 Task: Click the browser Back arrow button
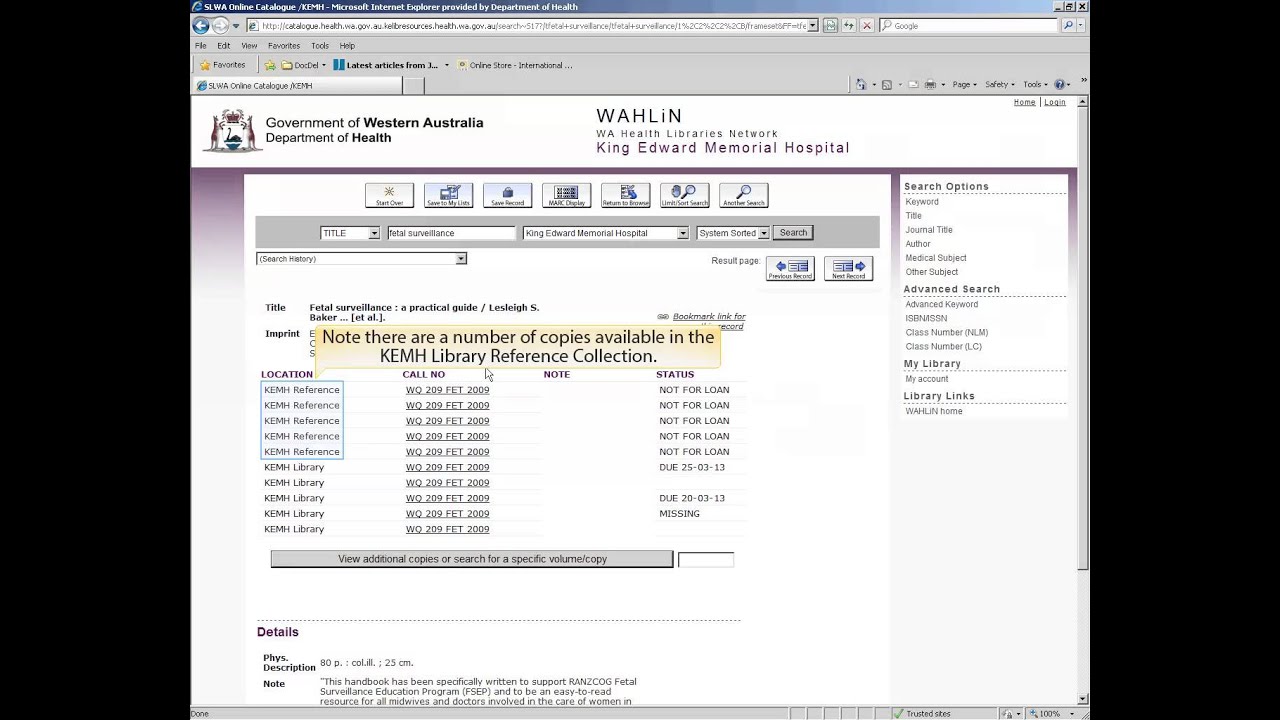pyautogui.click(x=201, y=26)
